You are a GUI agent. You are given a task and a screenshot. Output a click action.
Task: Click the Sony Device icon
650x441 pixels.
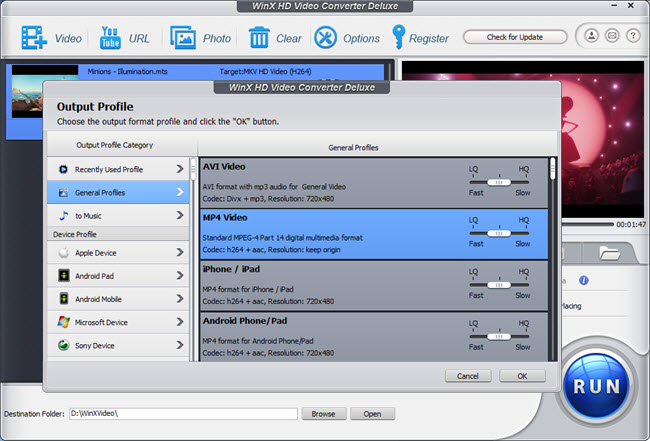tap(63, 345)
